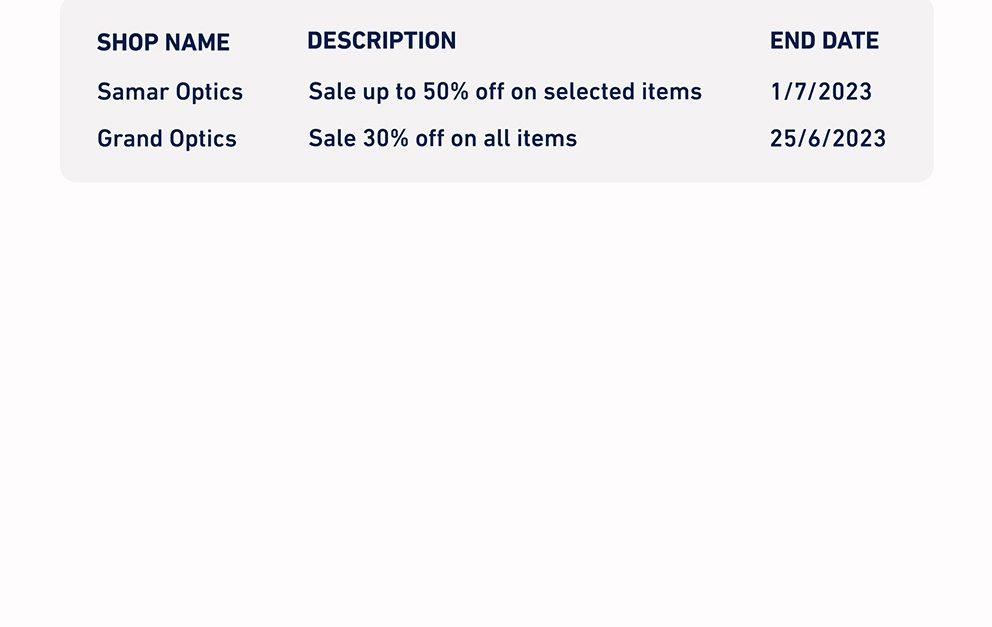Open the 30% off all items description
The image size is (992, 627).
pyautogui.click(x=442, y=138)
